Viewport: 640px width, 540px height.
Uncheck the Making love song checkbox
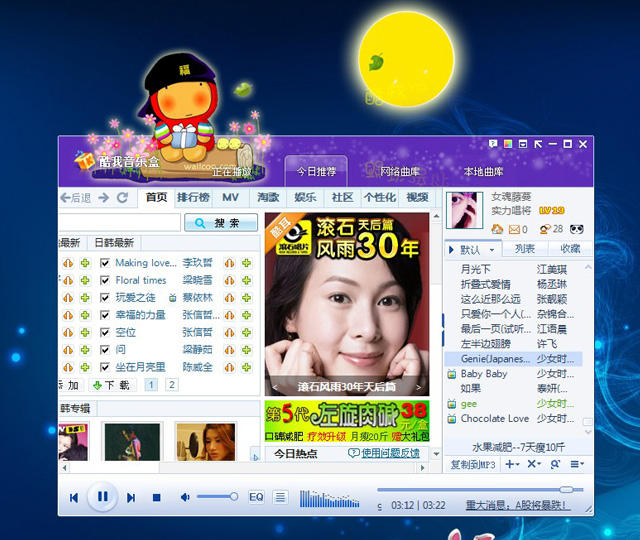(104, 263)
